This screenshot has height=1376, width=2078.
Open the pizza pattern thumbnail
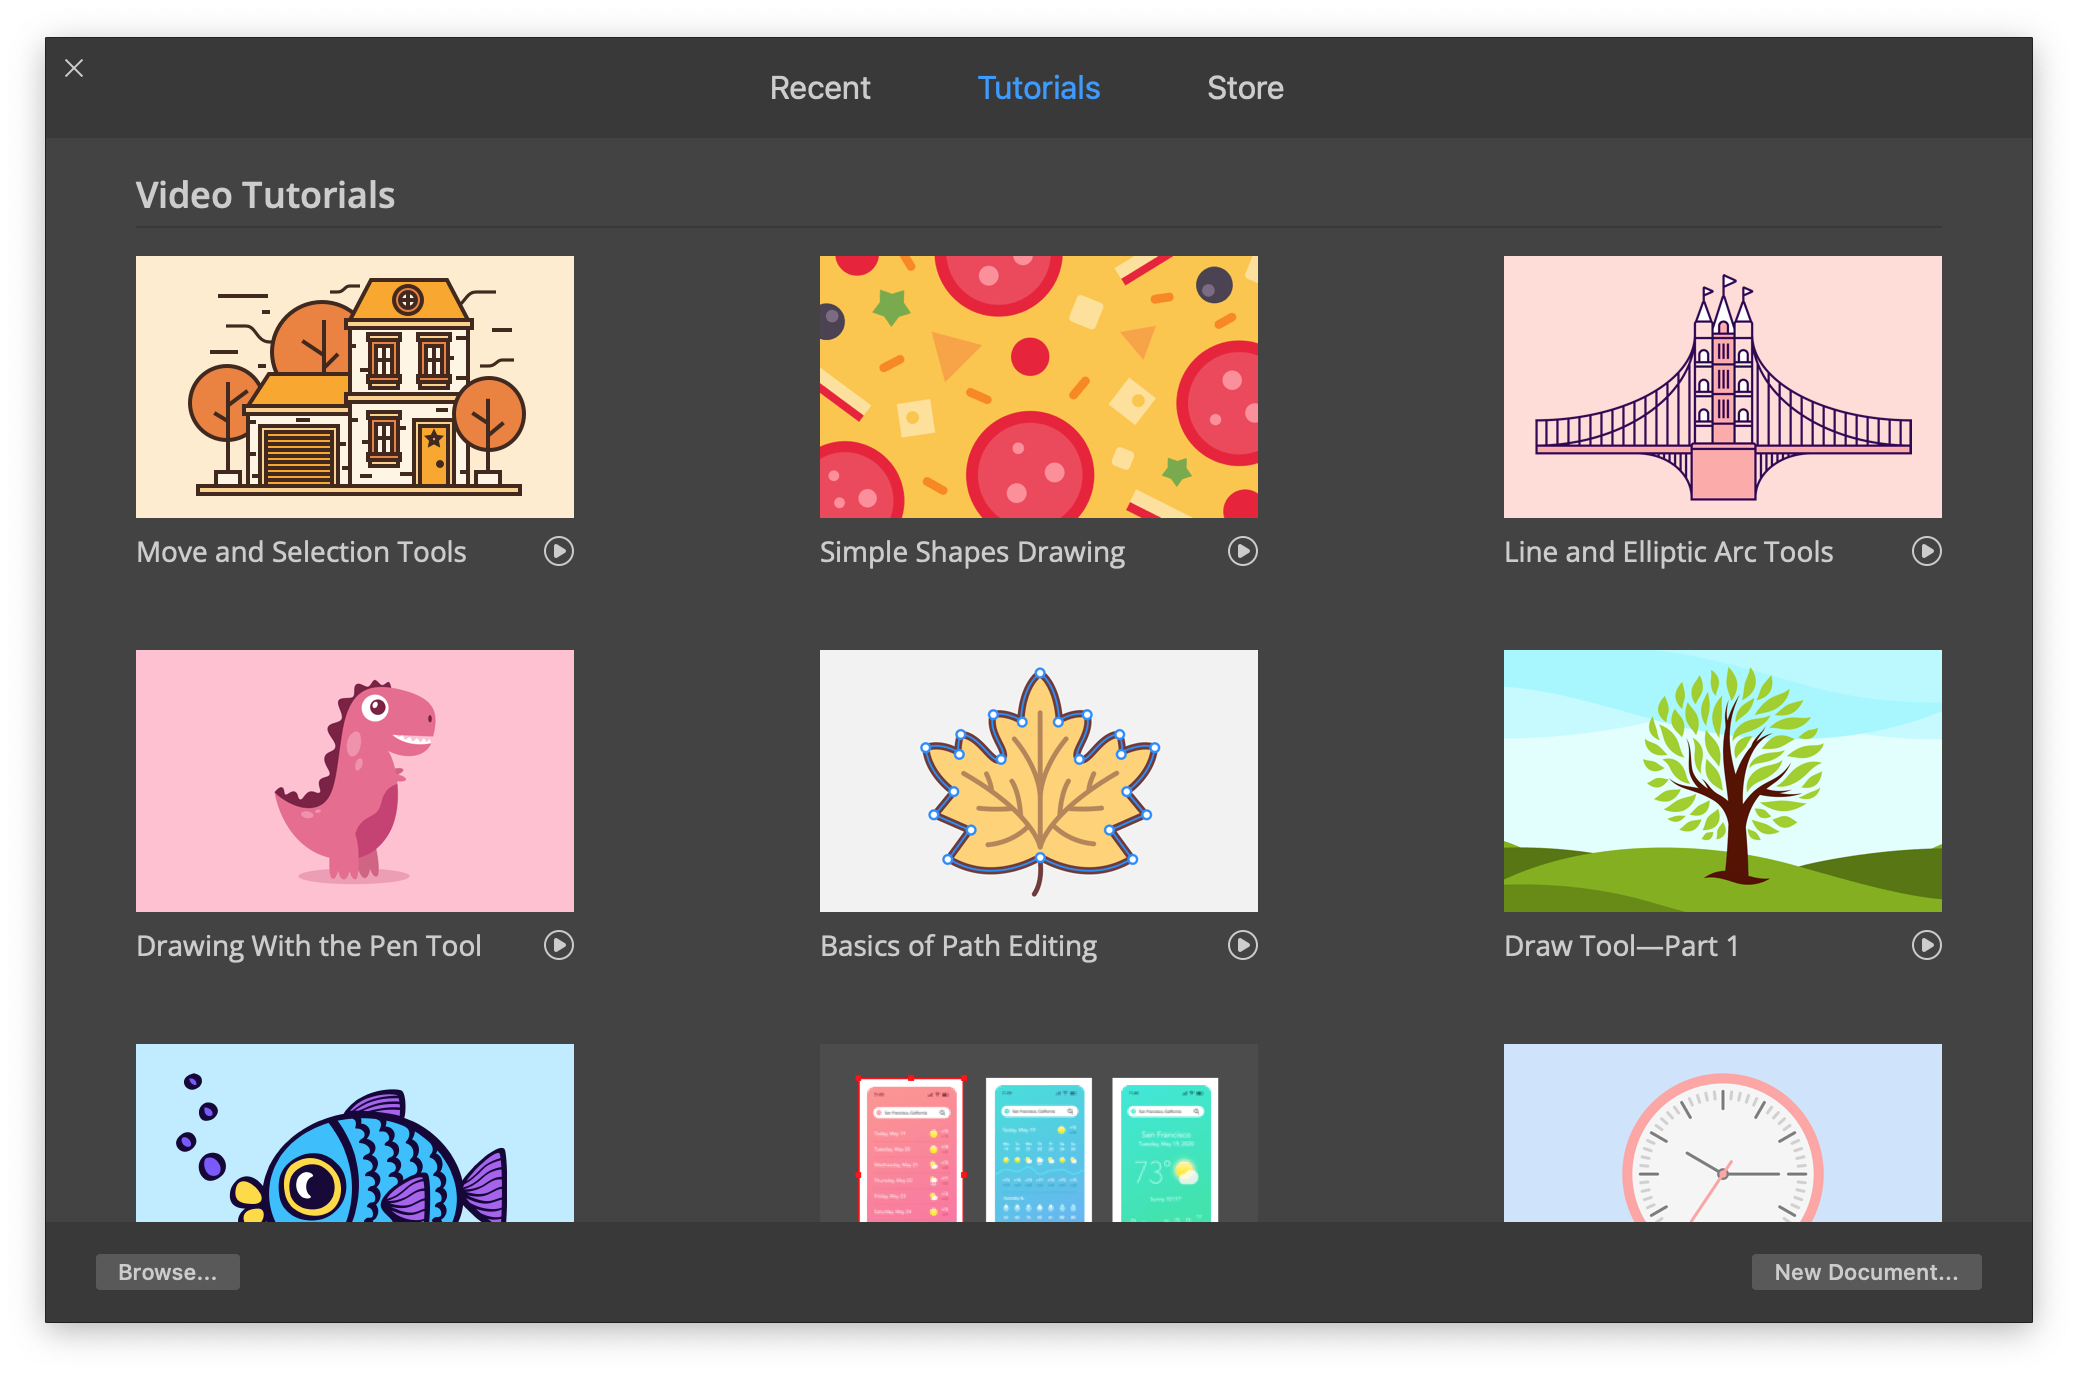pos(1038,387)
